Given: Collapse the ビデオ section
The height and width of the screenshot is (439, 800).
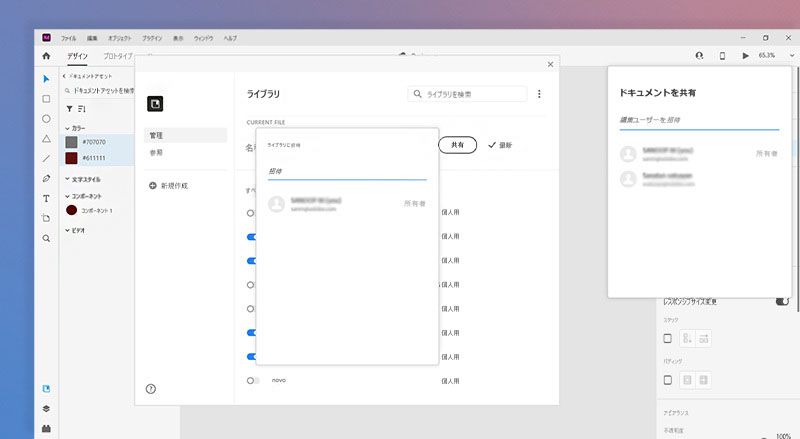Looking at the screenshot, I should pos(67,230).
